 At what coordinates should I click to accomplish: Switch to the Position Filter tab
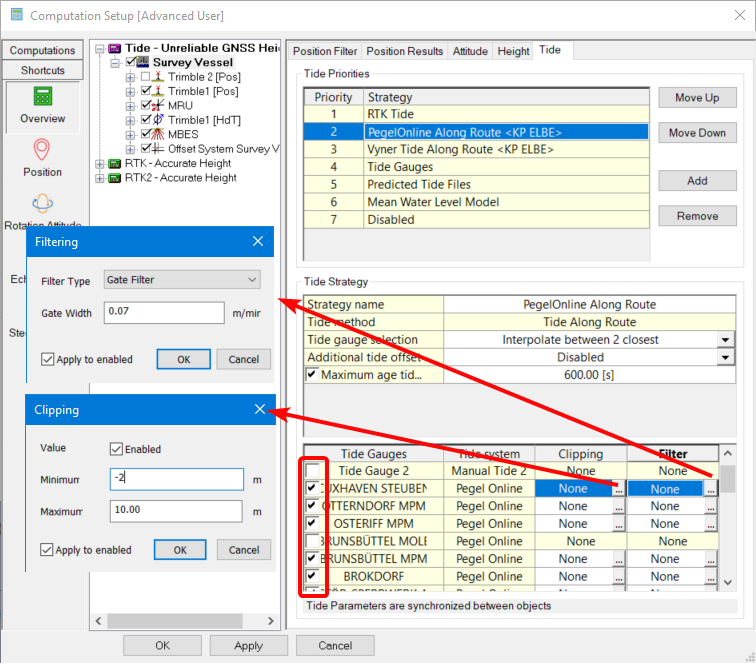tap(324, 51)
